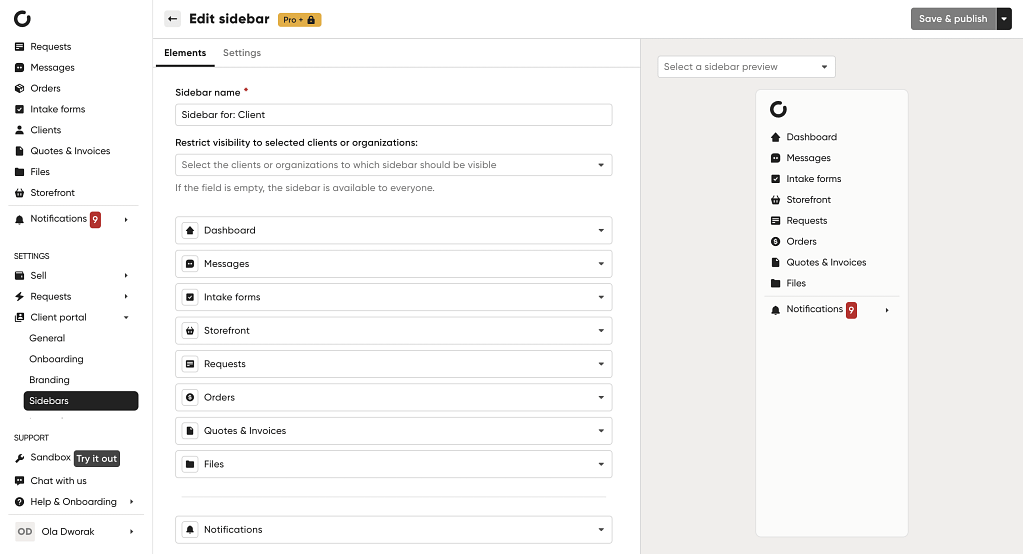The height and width of the screenshot is (554, 1023).
Task: Click the bell icon on the Notifications element row
Action: point(190,530)
